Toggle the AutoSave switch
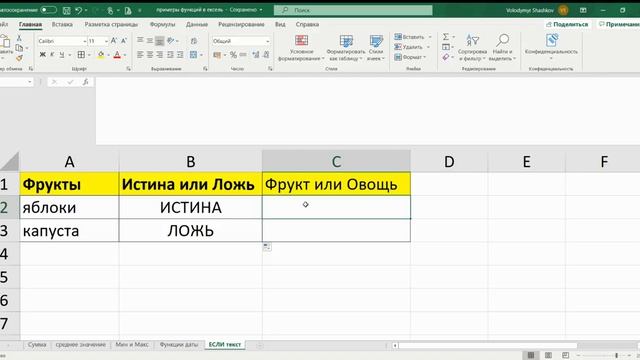The width and height of the screenshot is (640, 360). tap(49, 10)
